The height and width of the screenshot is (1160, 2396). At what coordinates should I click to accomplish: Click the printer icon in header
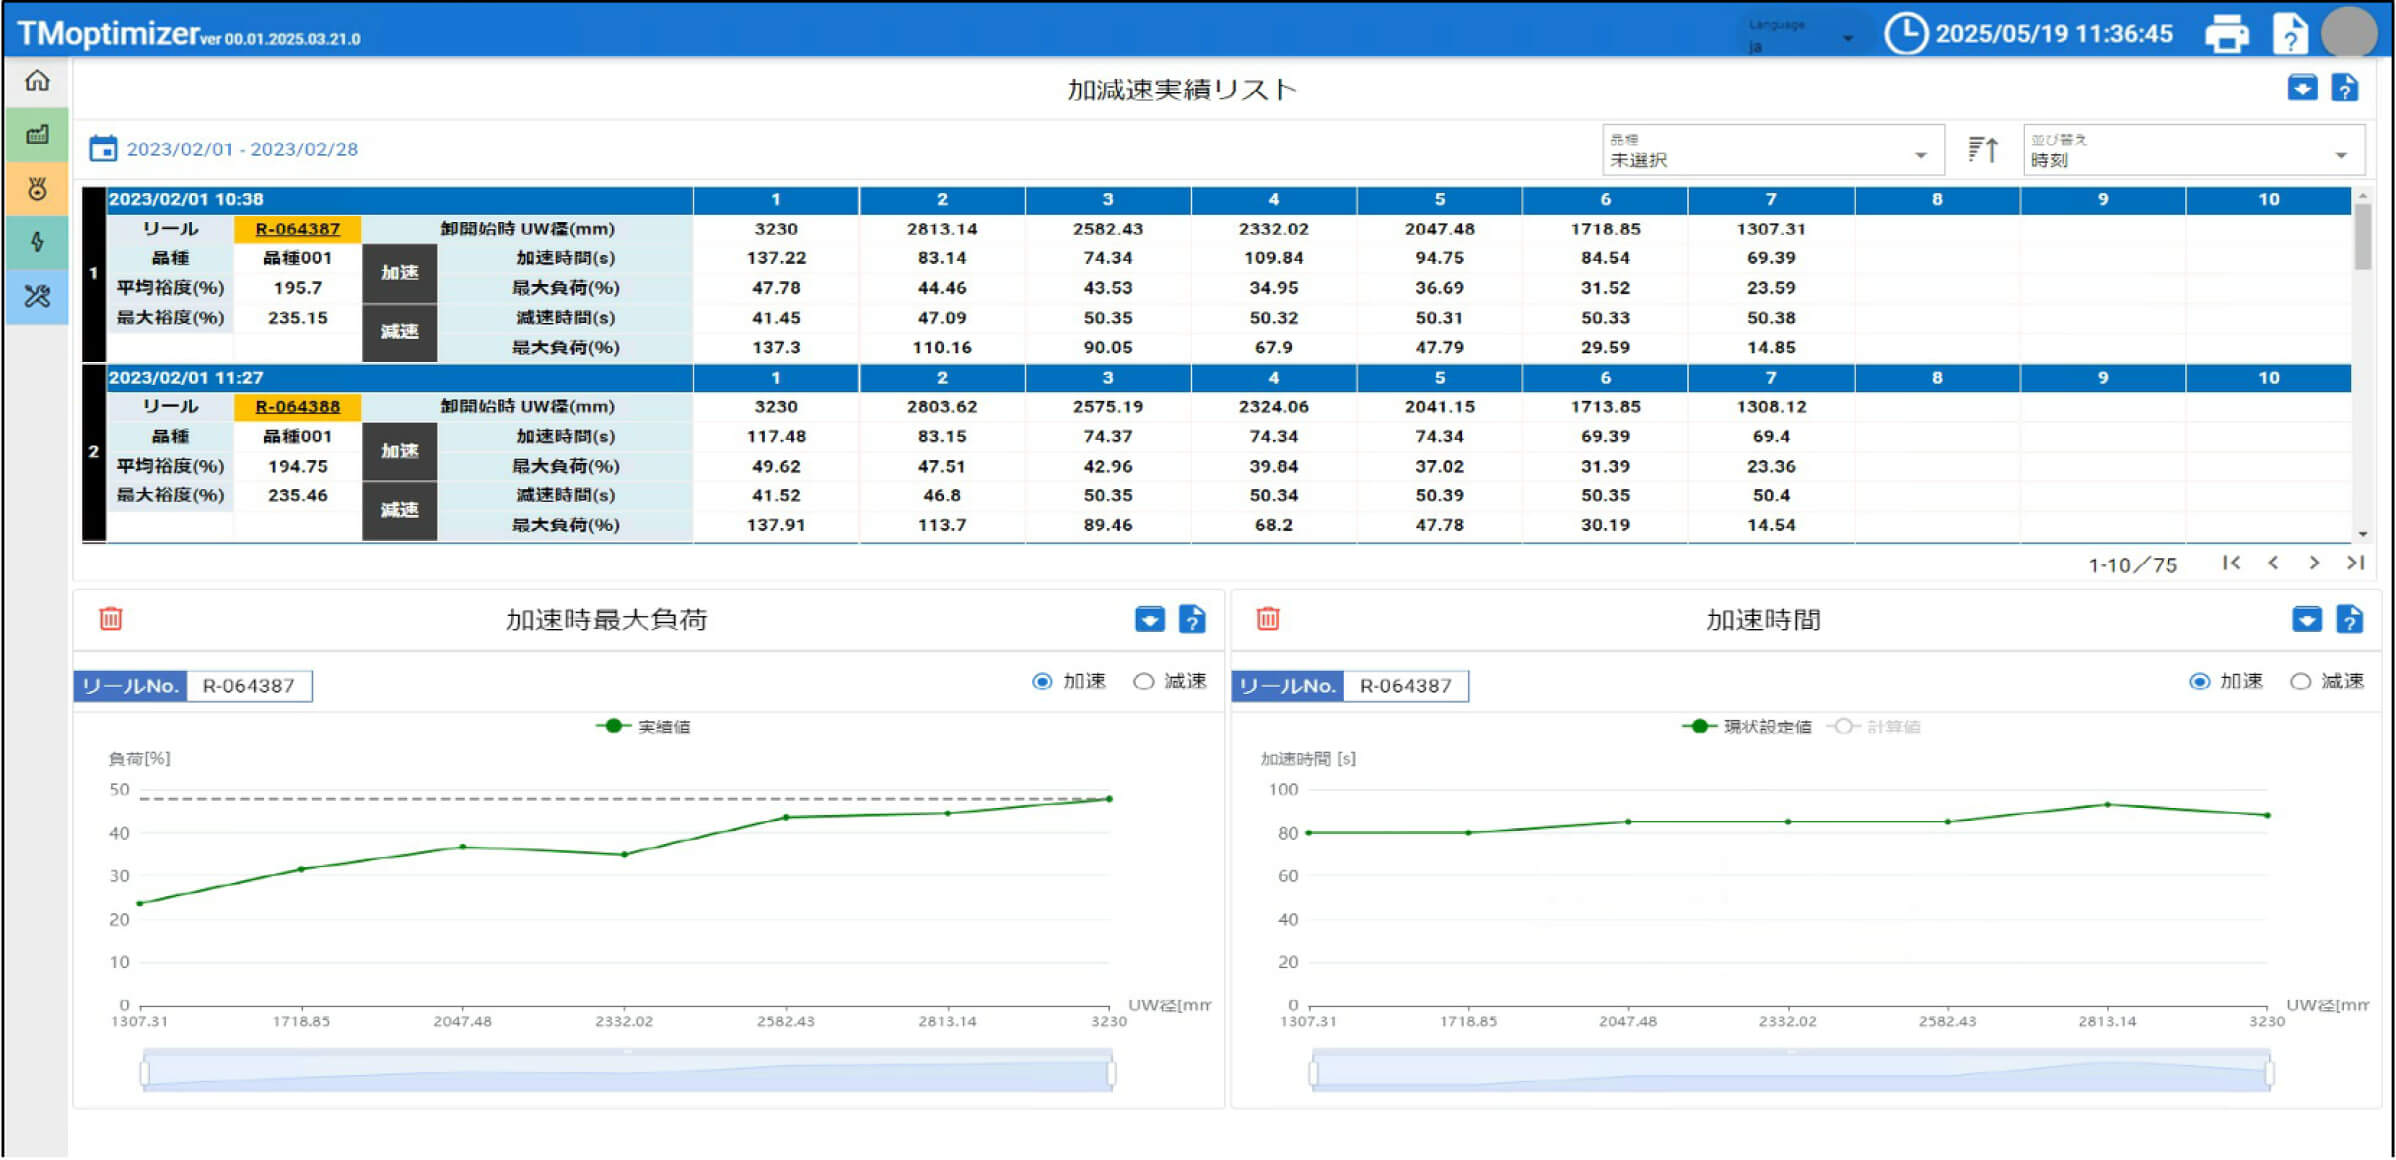pos(2226,34)
